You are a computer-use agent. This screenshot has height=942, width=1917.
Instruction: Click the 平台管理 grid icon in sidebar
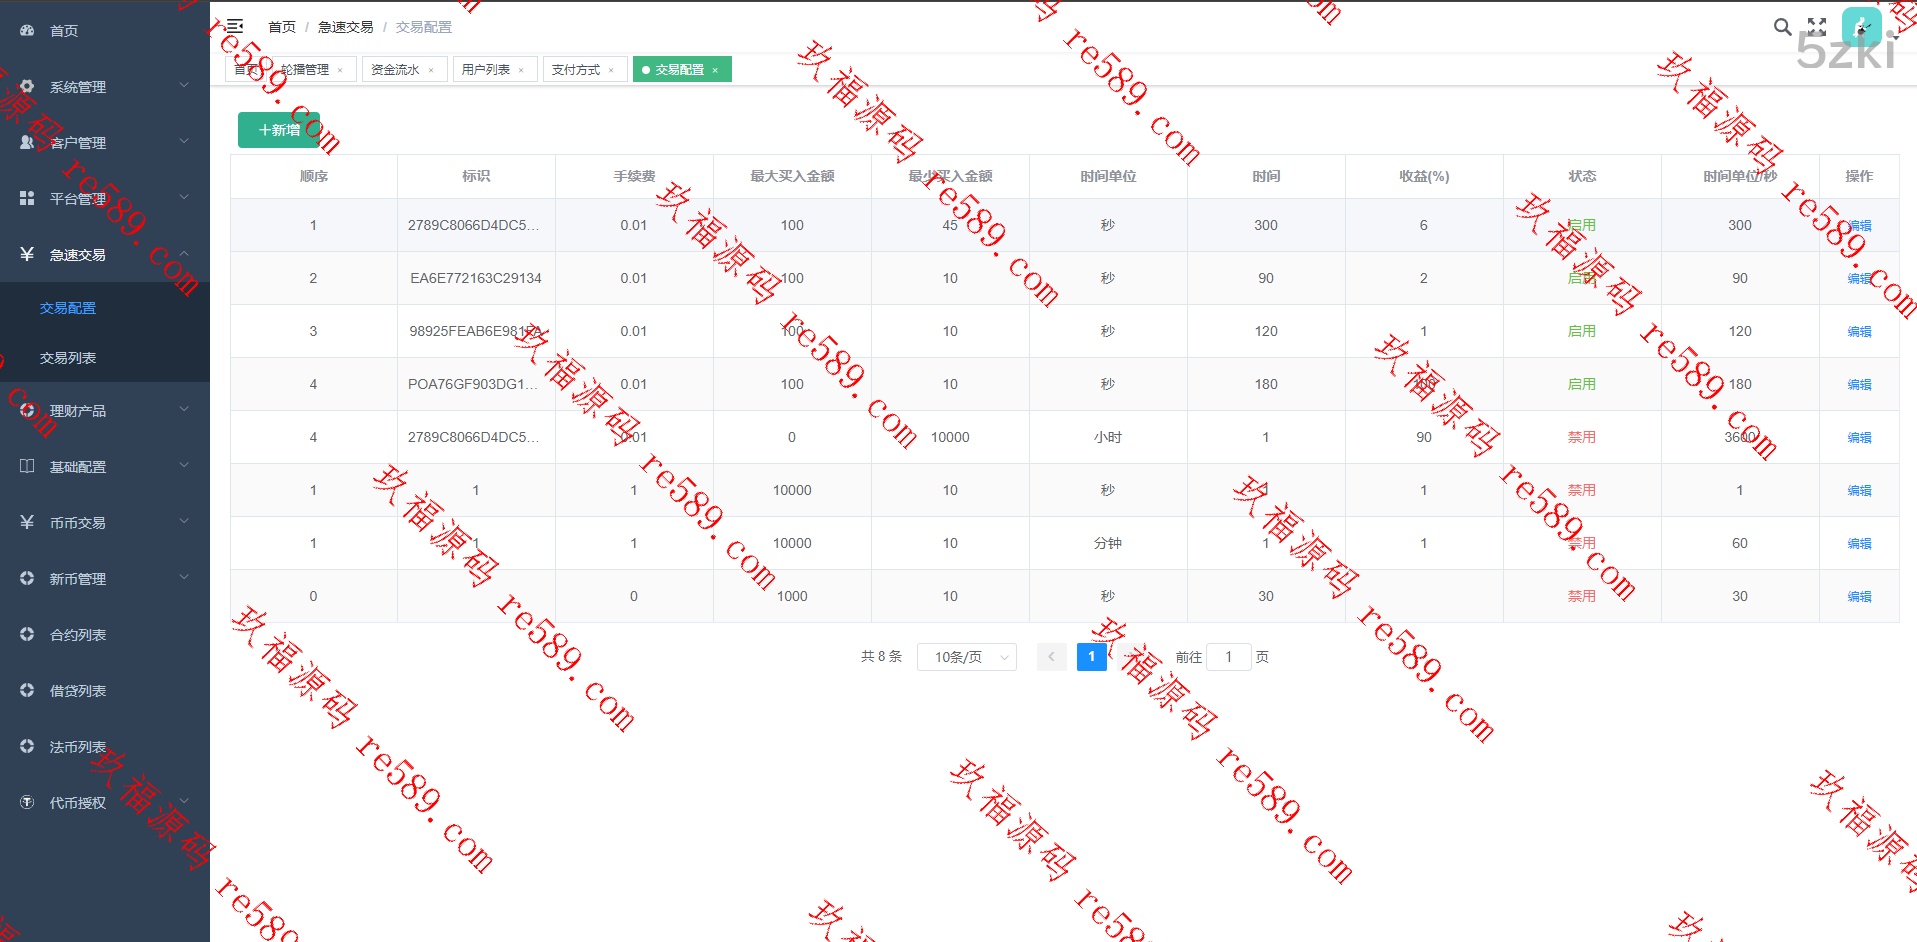(x=27, y=199)
